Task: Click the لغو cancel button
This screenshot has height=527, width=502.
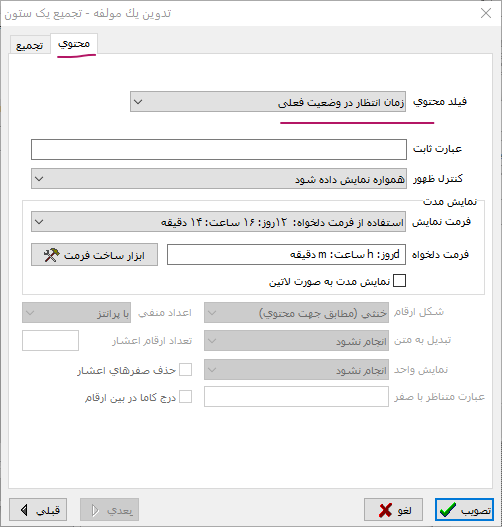Action: (393, 510)
